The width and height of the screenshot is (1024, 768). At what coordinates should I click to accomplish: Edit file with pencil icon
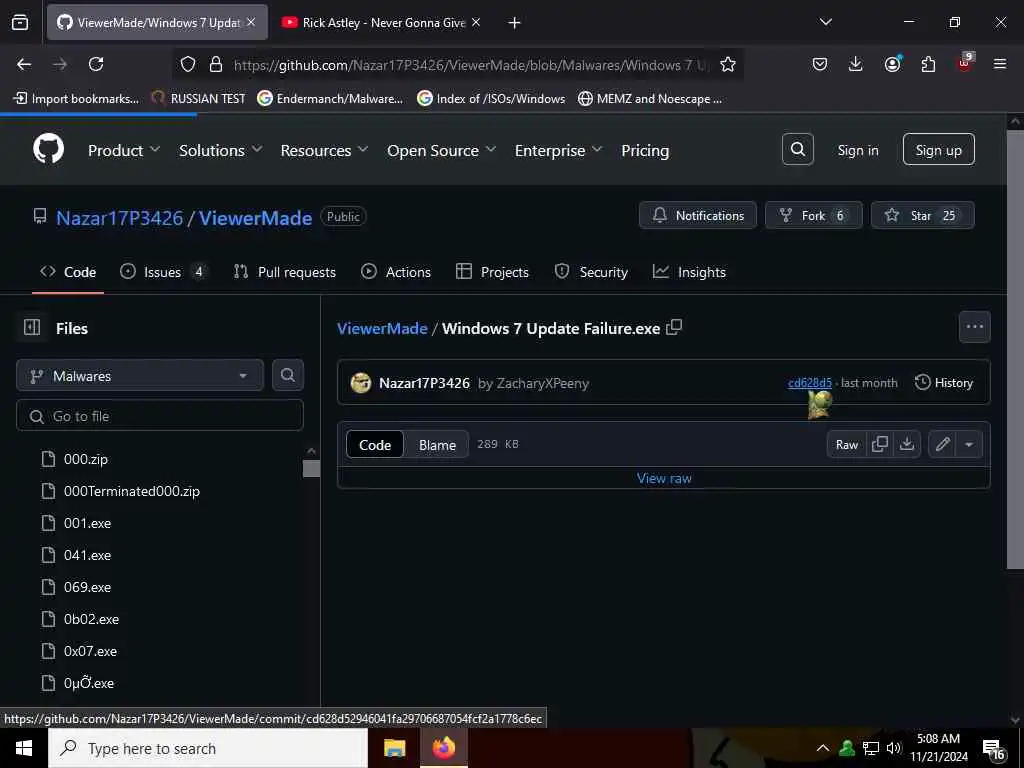pyautogui.click(x=942, y=444)
